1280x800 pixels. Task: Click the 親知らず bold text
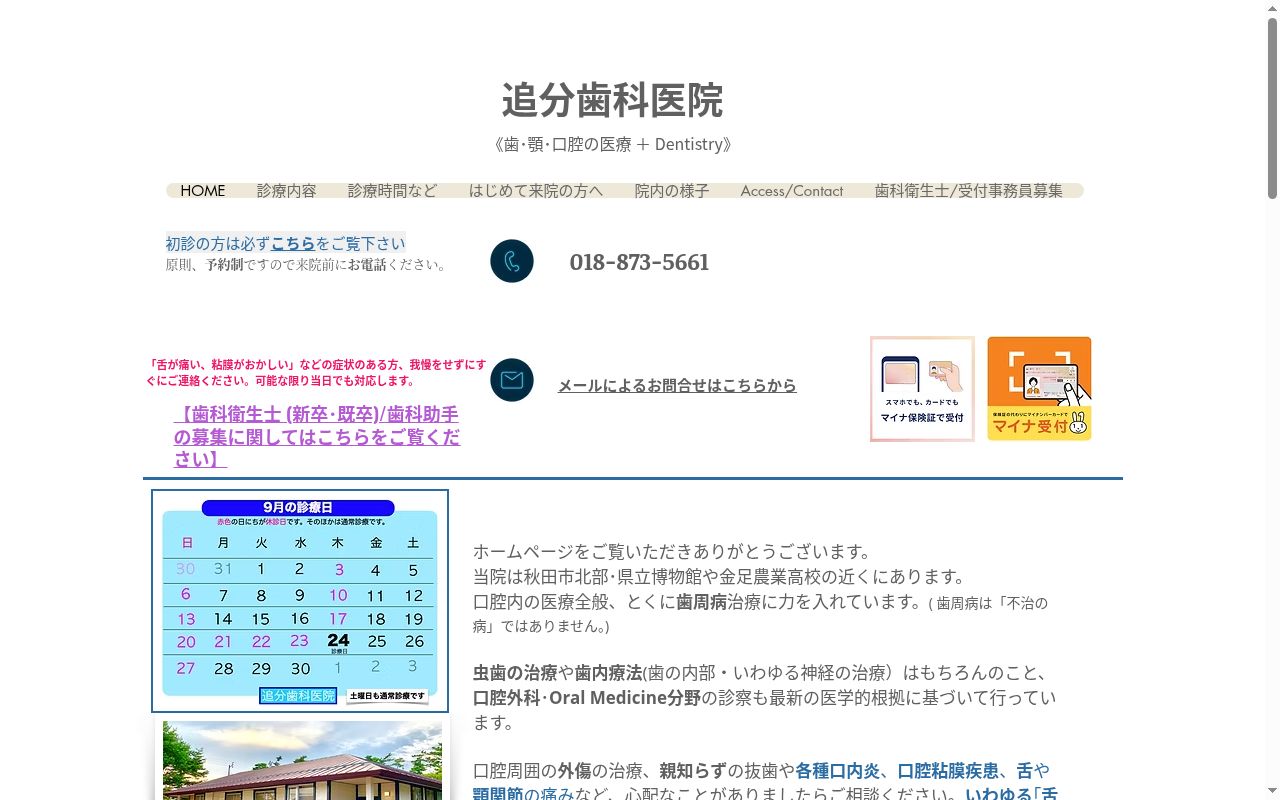692,770
